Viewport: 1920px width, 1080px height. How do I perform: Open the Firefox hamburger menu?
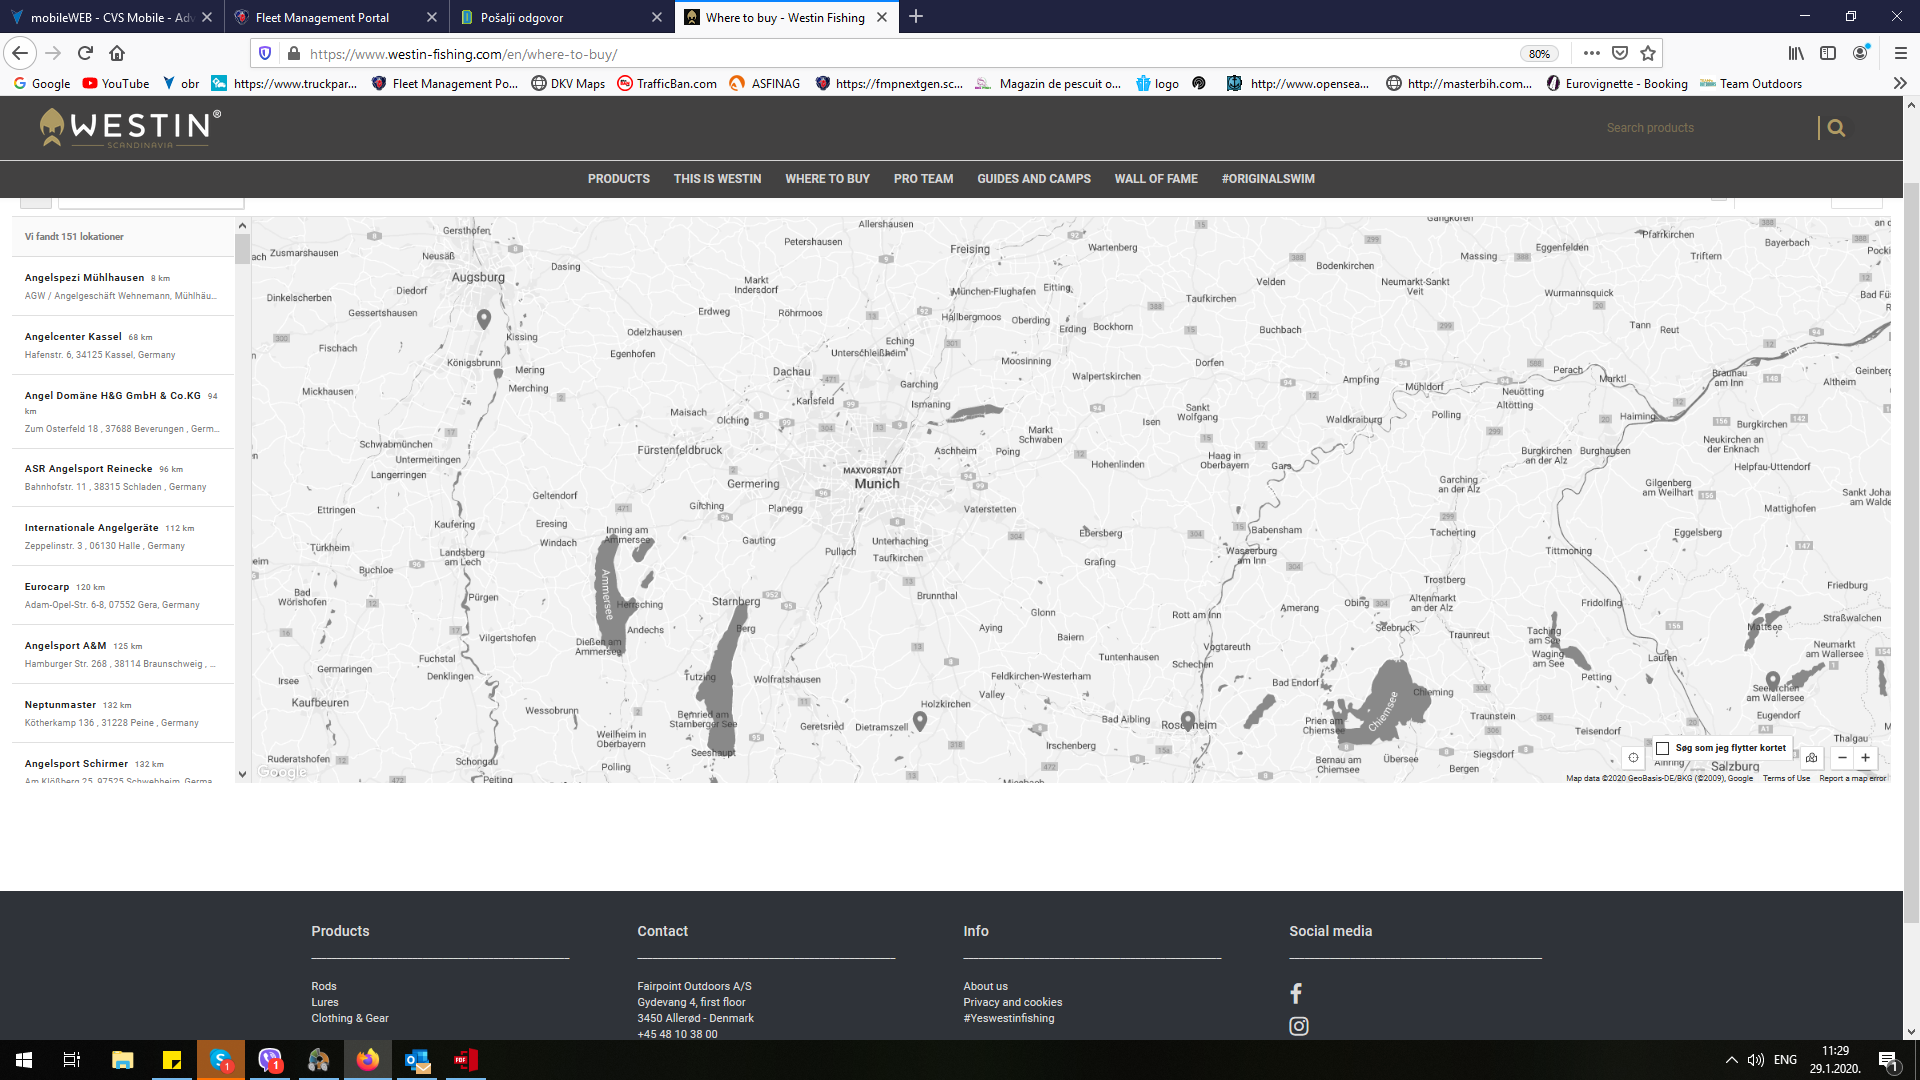point(1900,53)
